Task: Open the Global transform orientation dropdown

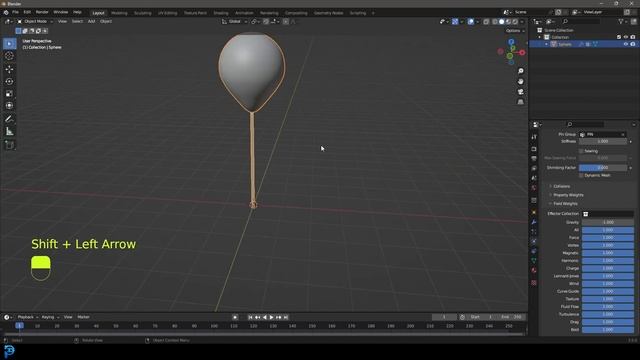Action: (234, 21)
